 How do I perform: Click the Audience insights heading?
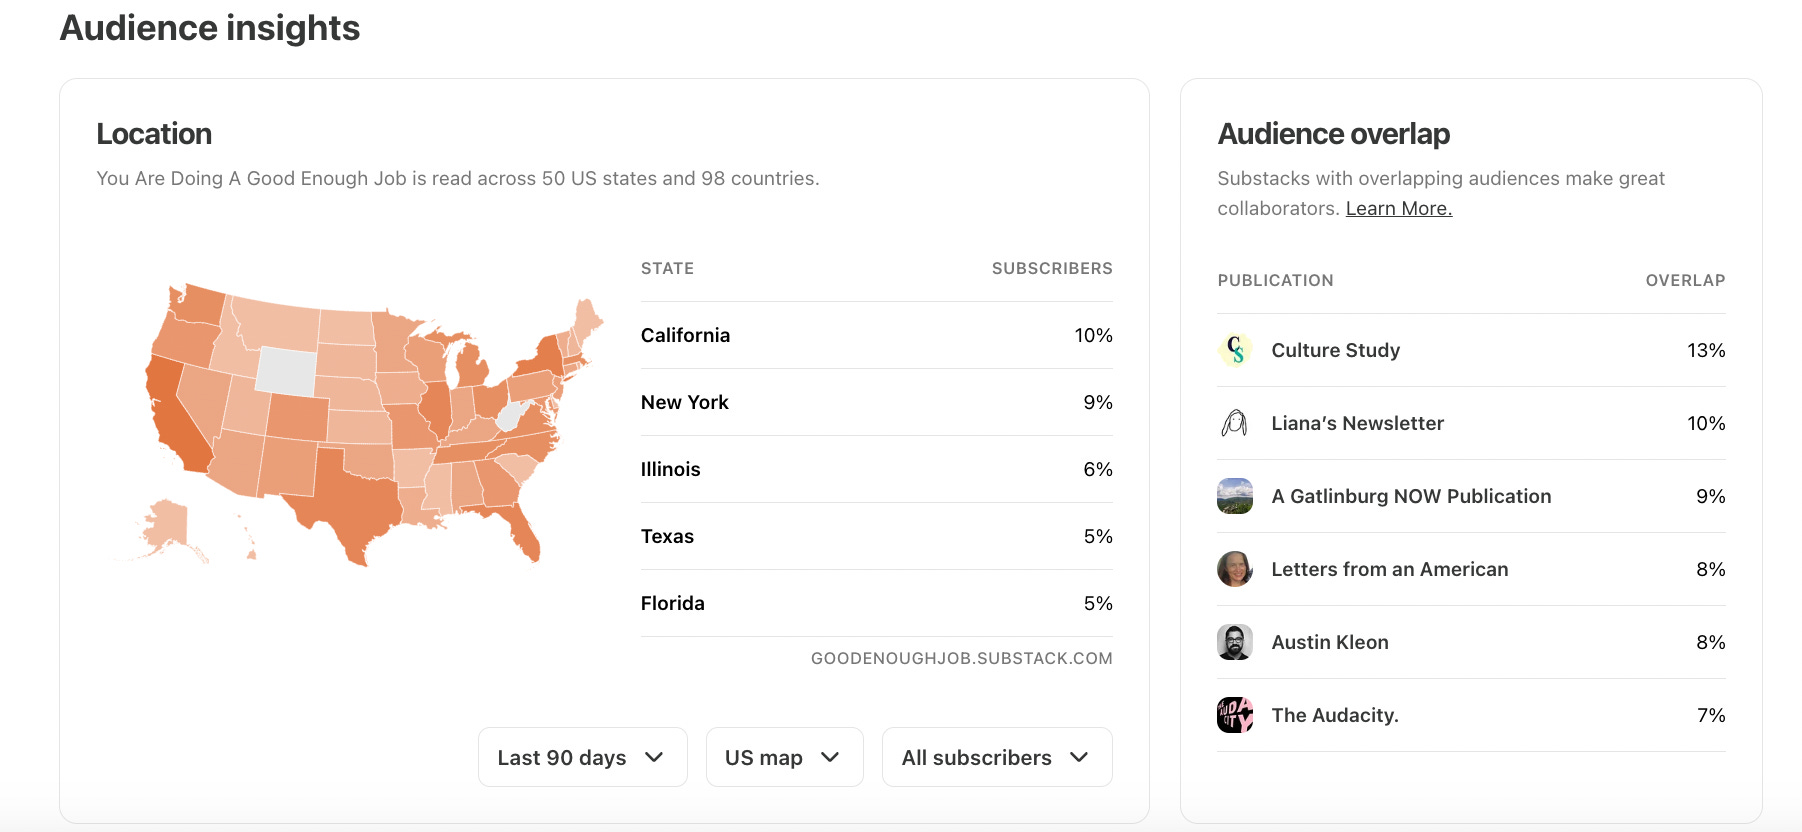pyautogui.click(x=210, y=27)
